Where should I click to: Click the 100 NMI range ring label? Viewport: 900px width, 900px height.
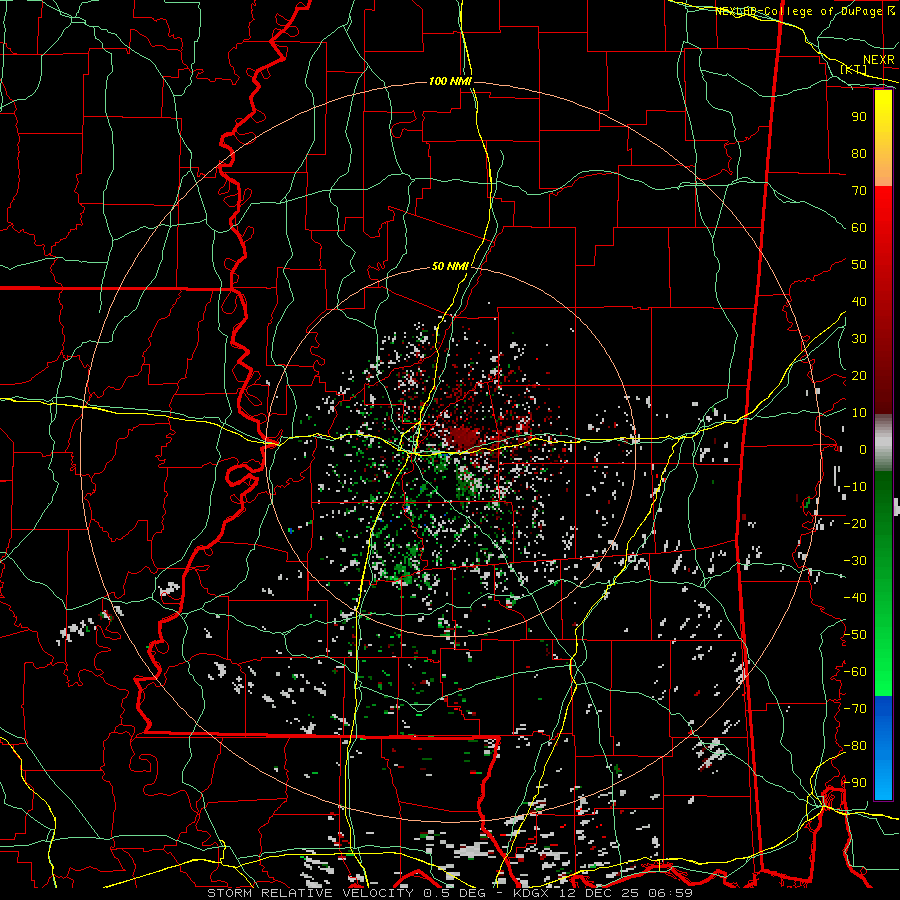tap(451, 82)
